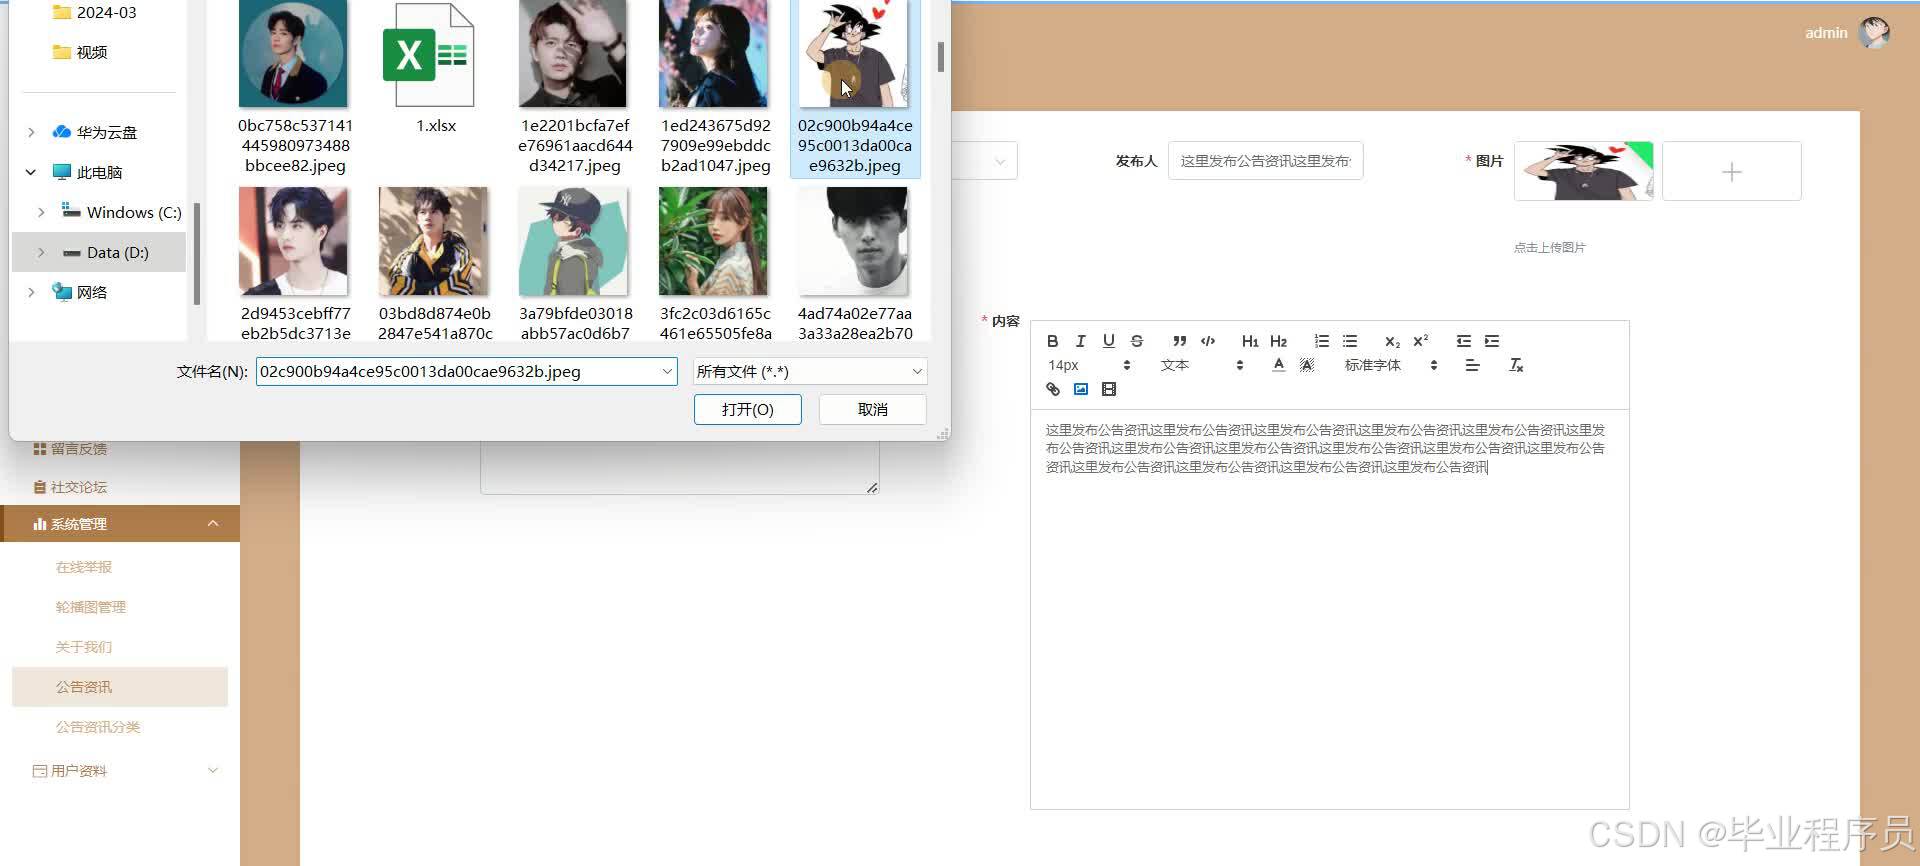Click the 取消 button in file dialog
This screenshot has height=866, width=1920.
coord(872,409)
